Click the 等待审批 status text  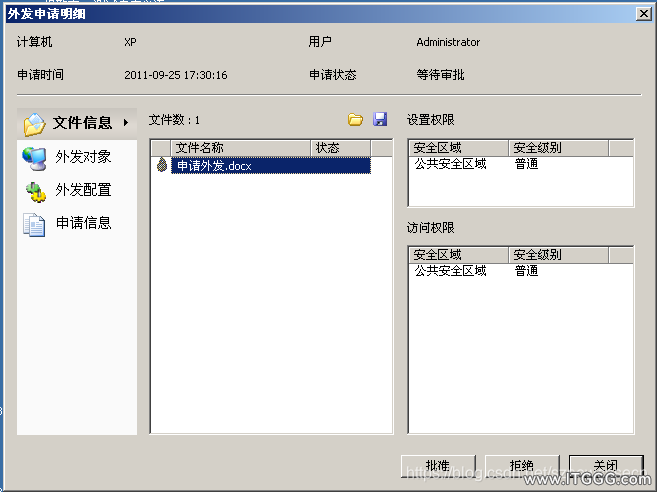click(x=440, y=75)
